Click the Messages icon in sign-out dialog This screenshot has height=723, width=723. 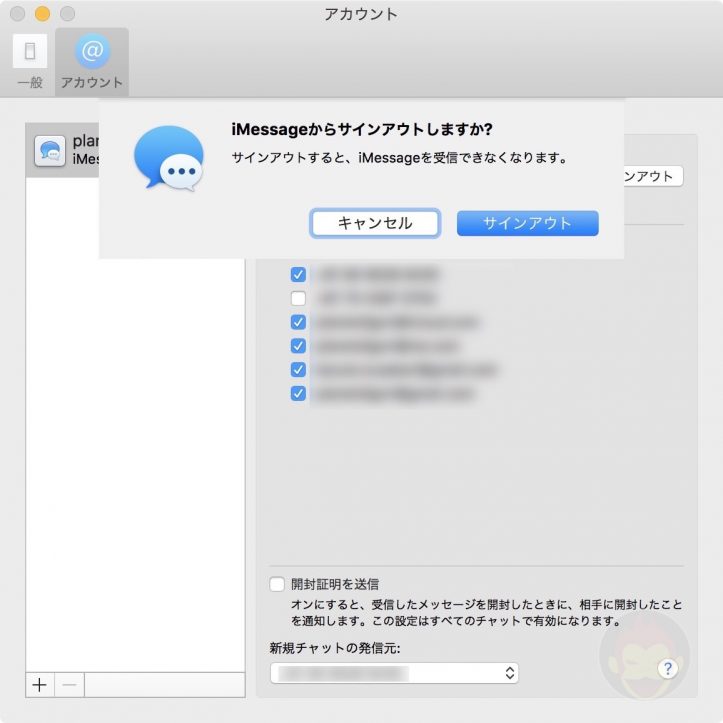tap(169, 158)
